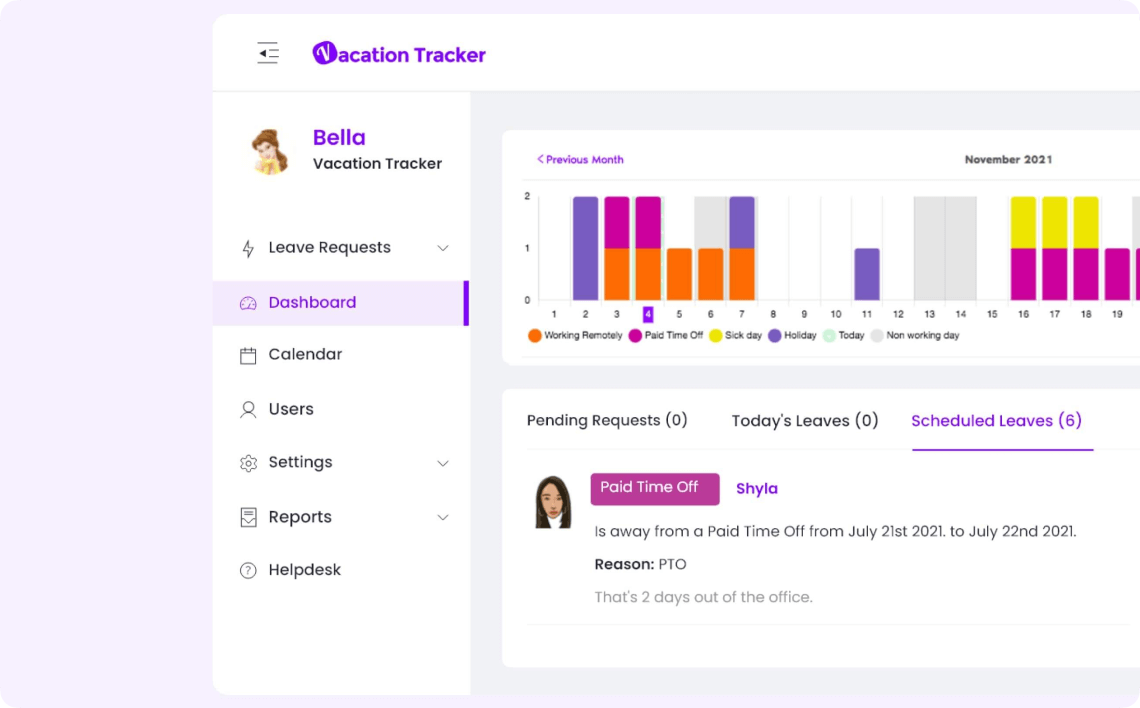Open the Helpdesk question-mark icon
The height and width of the screenshot is (708, 1140).
click(x=248, y=569)
